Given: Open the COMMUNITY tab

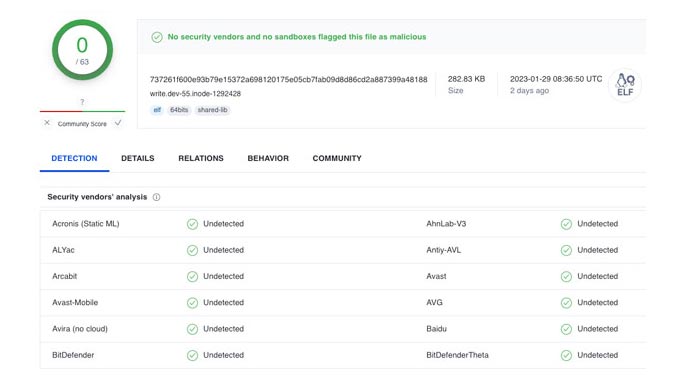Looking at the screenshot, I should click(x=337, y=158).
